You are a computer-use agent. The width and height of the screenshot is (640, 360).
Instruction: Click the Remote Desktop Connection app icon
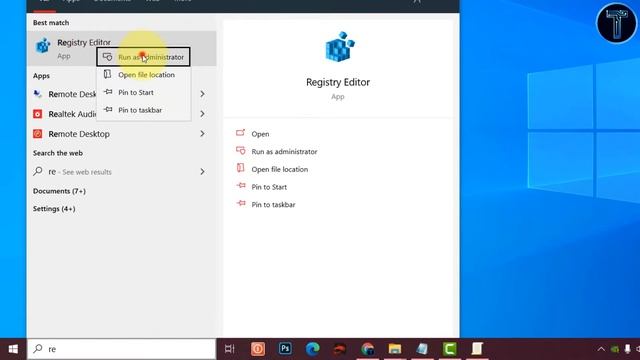(38, 94)
